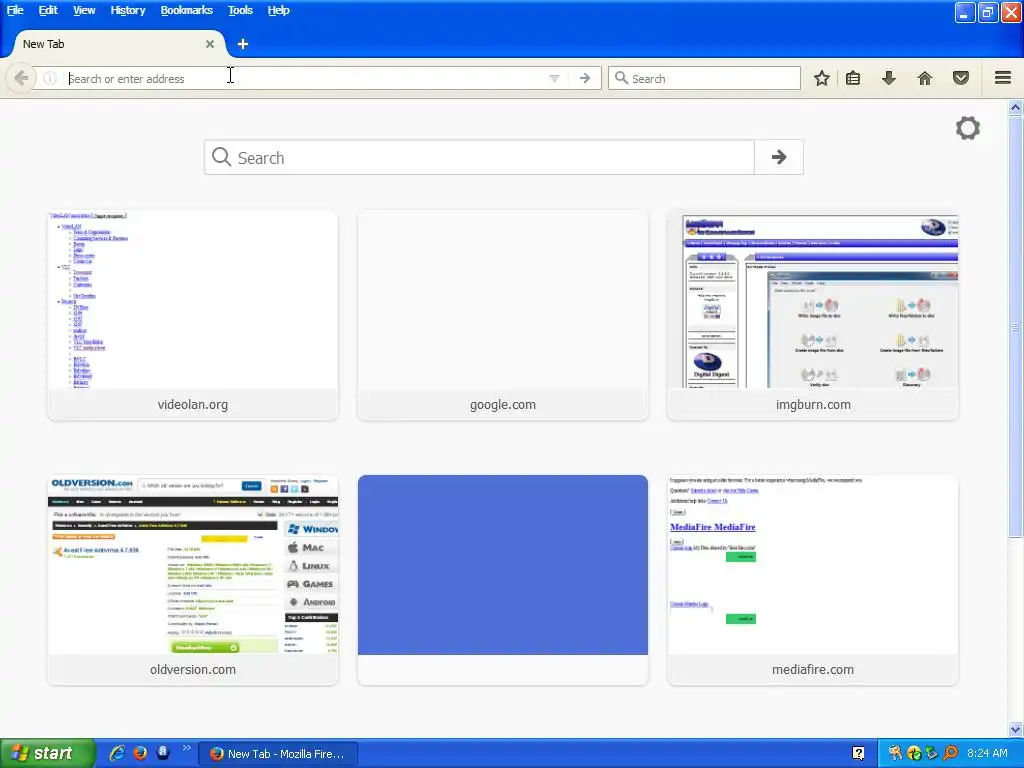Expand the quick launch chevron
Image resolution: width=1024 pixels, height=768 pixels.
pos(187,748)
